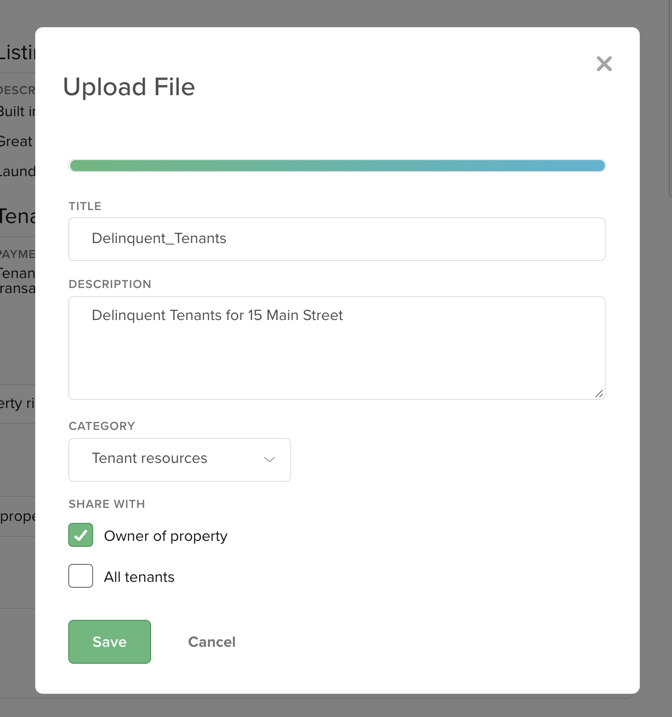672x717 pixels.
Task: Click into the Description text area
Action: coord(337,348)
